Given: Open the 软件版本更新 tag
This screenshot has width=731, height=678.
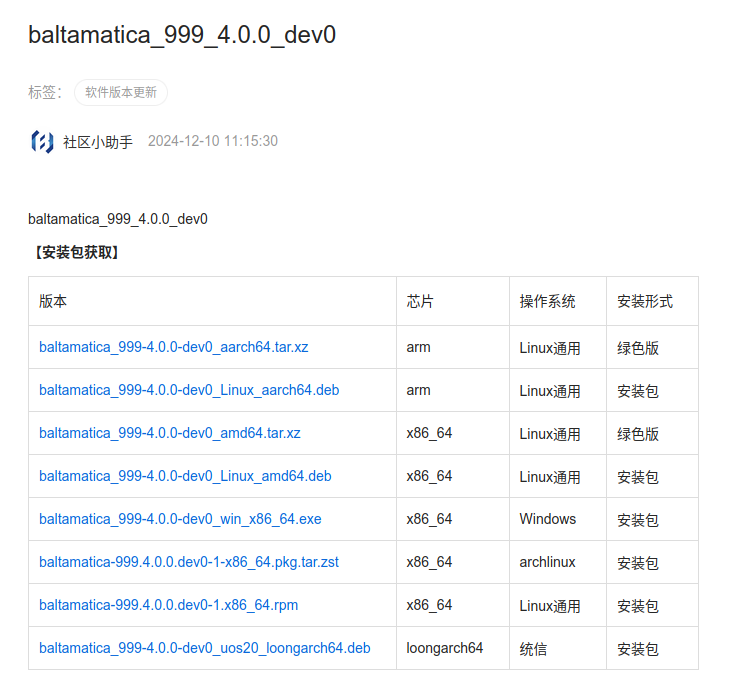Looking at the screenshot, I should [x=121, y=92].
